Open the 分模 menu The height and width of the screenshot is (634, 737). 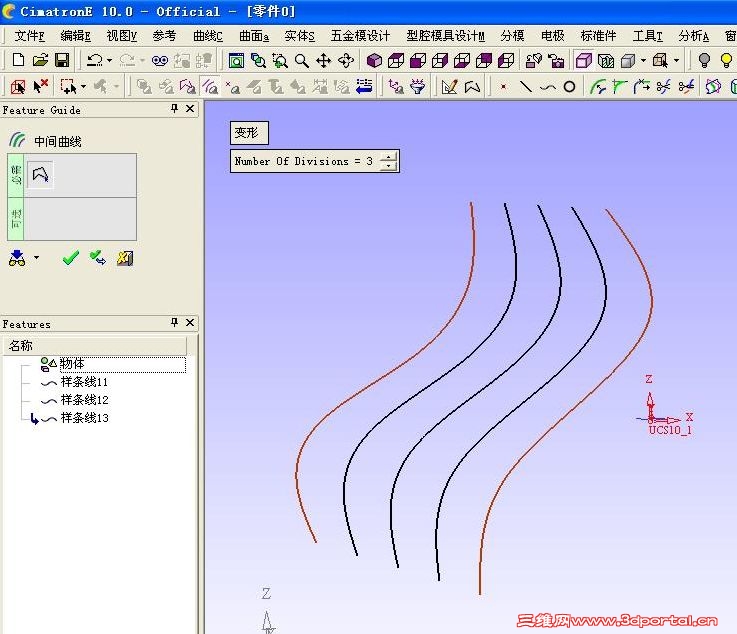(512, 36)
